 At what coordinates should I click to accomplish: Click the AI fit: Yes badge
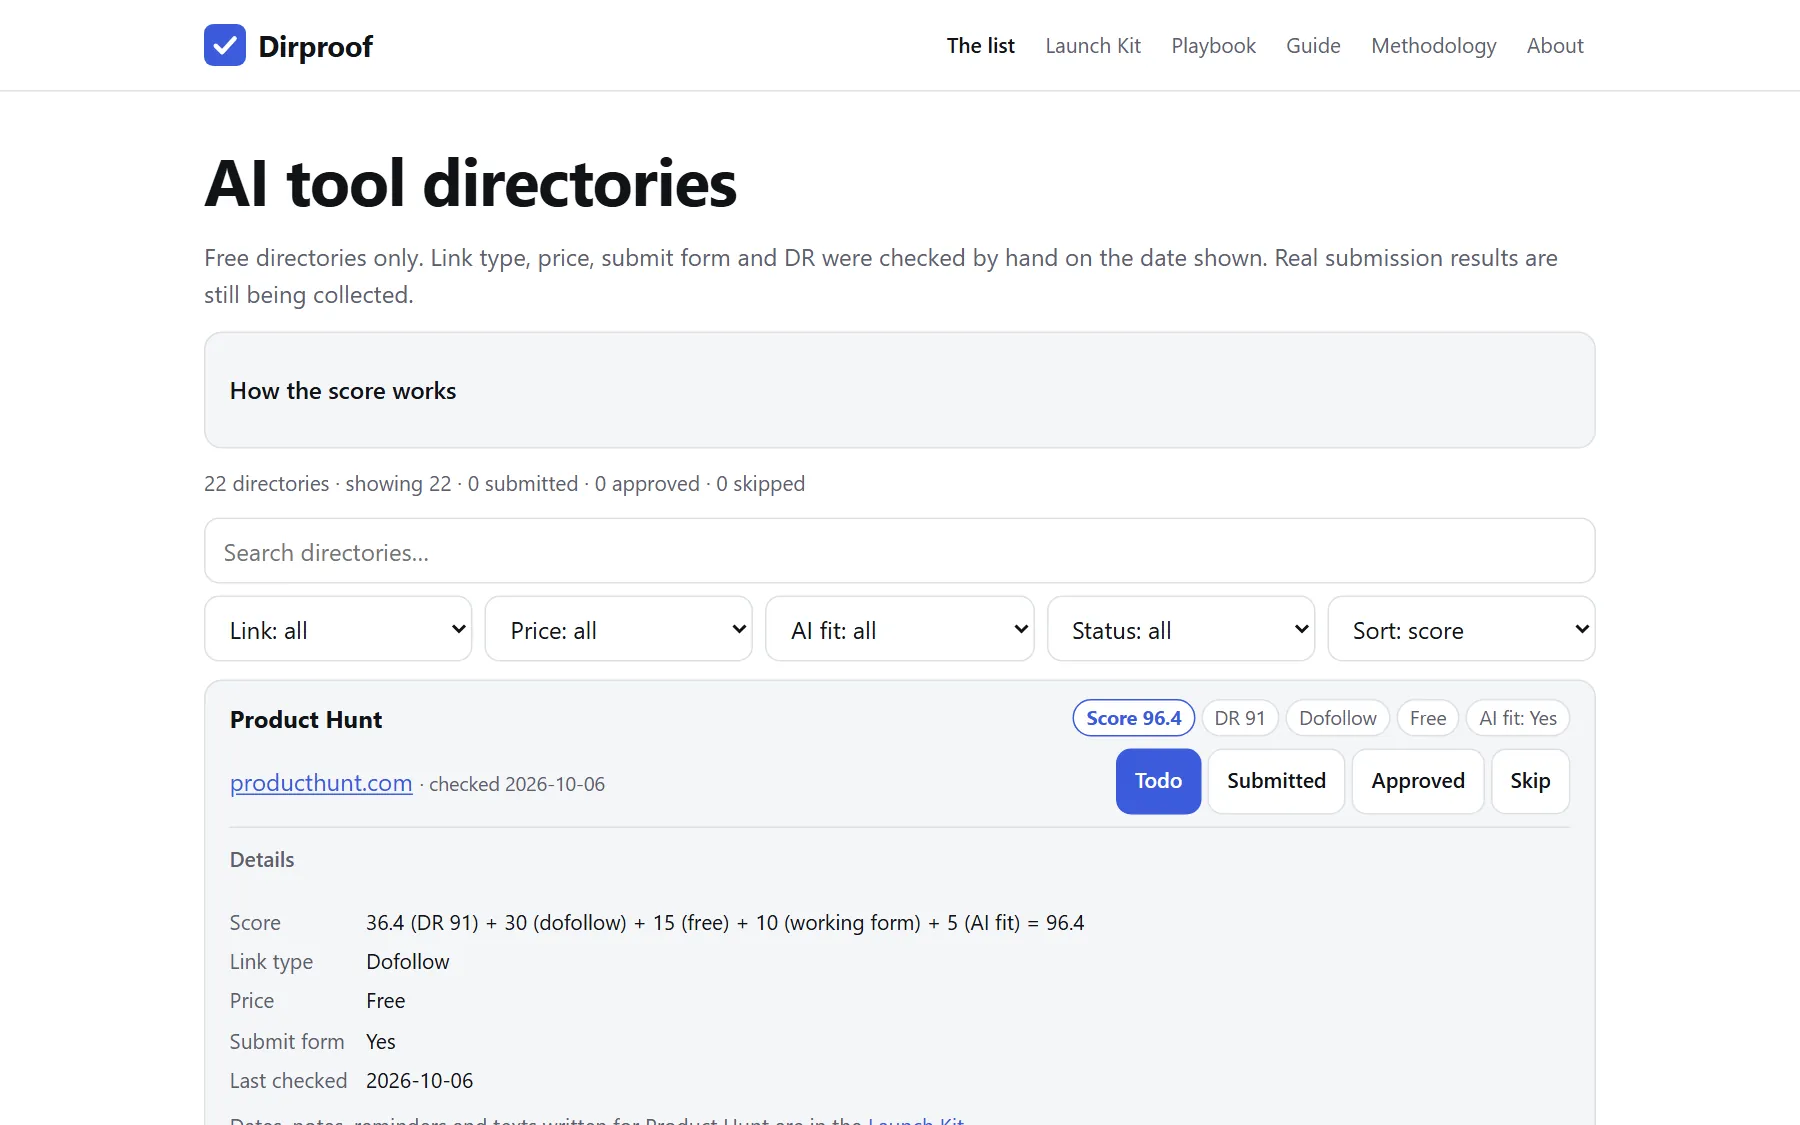1518,718
